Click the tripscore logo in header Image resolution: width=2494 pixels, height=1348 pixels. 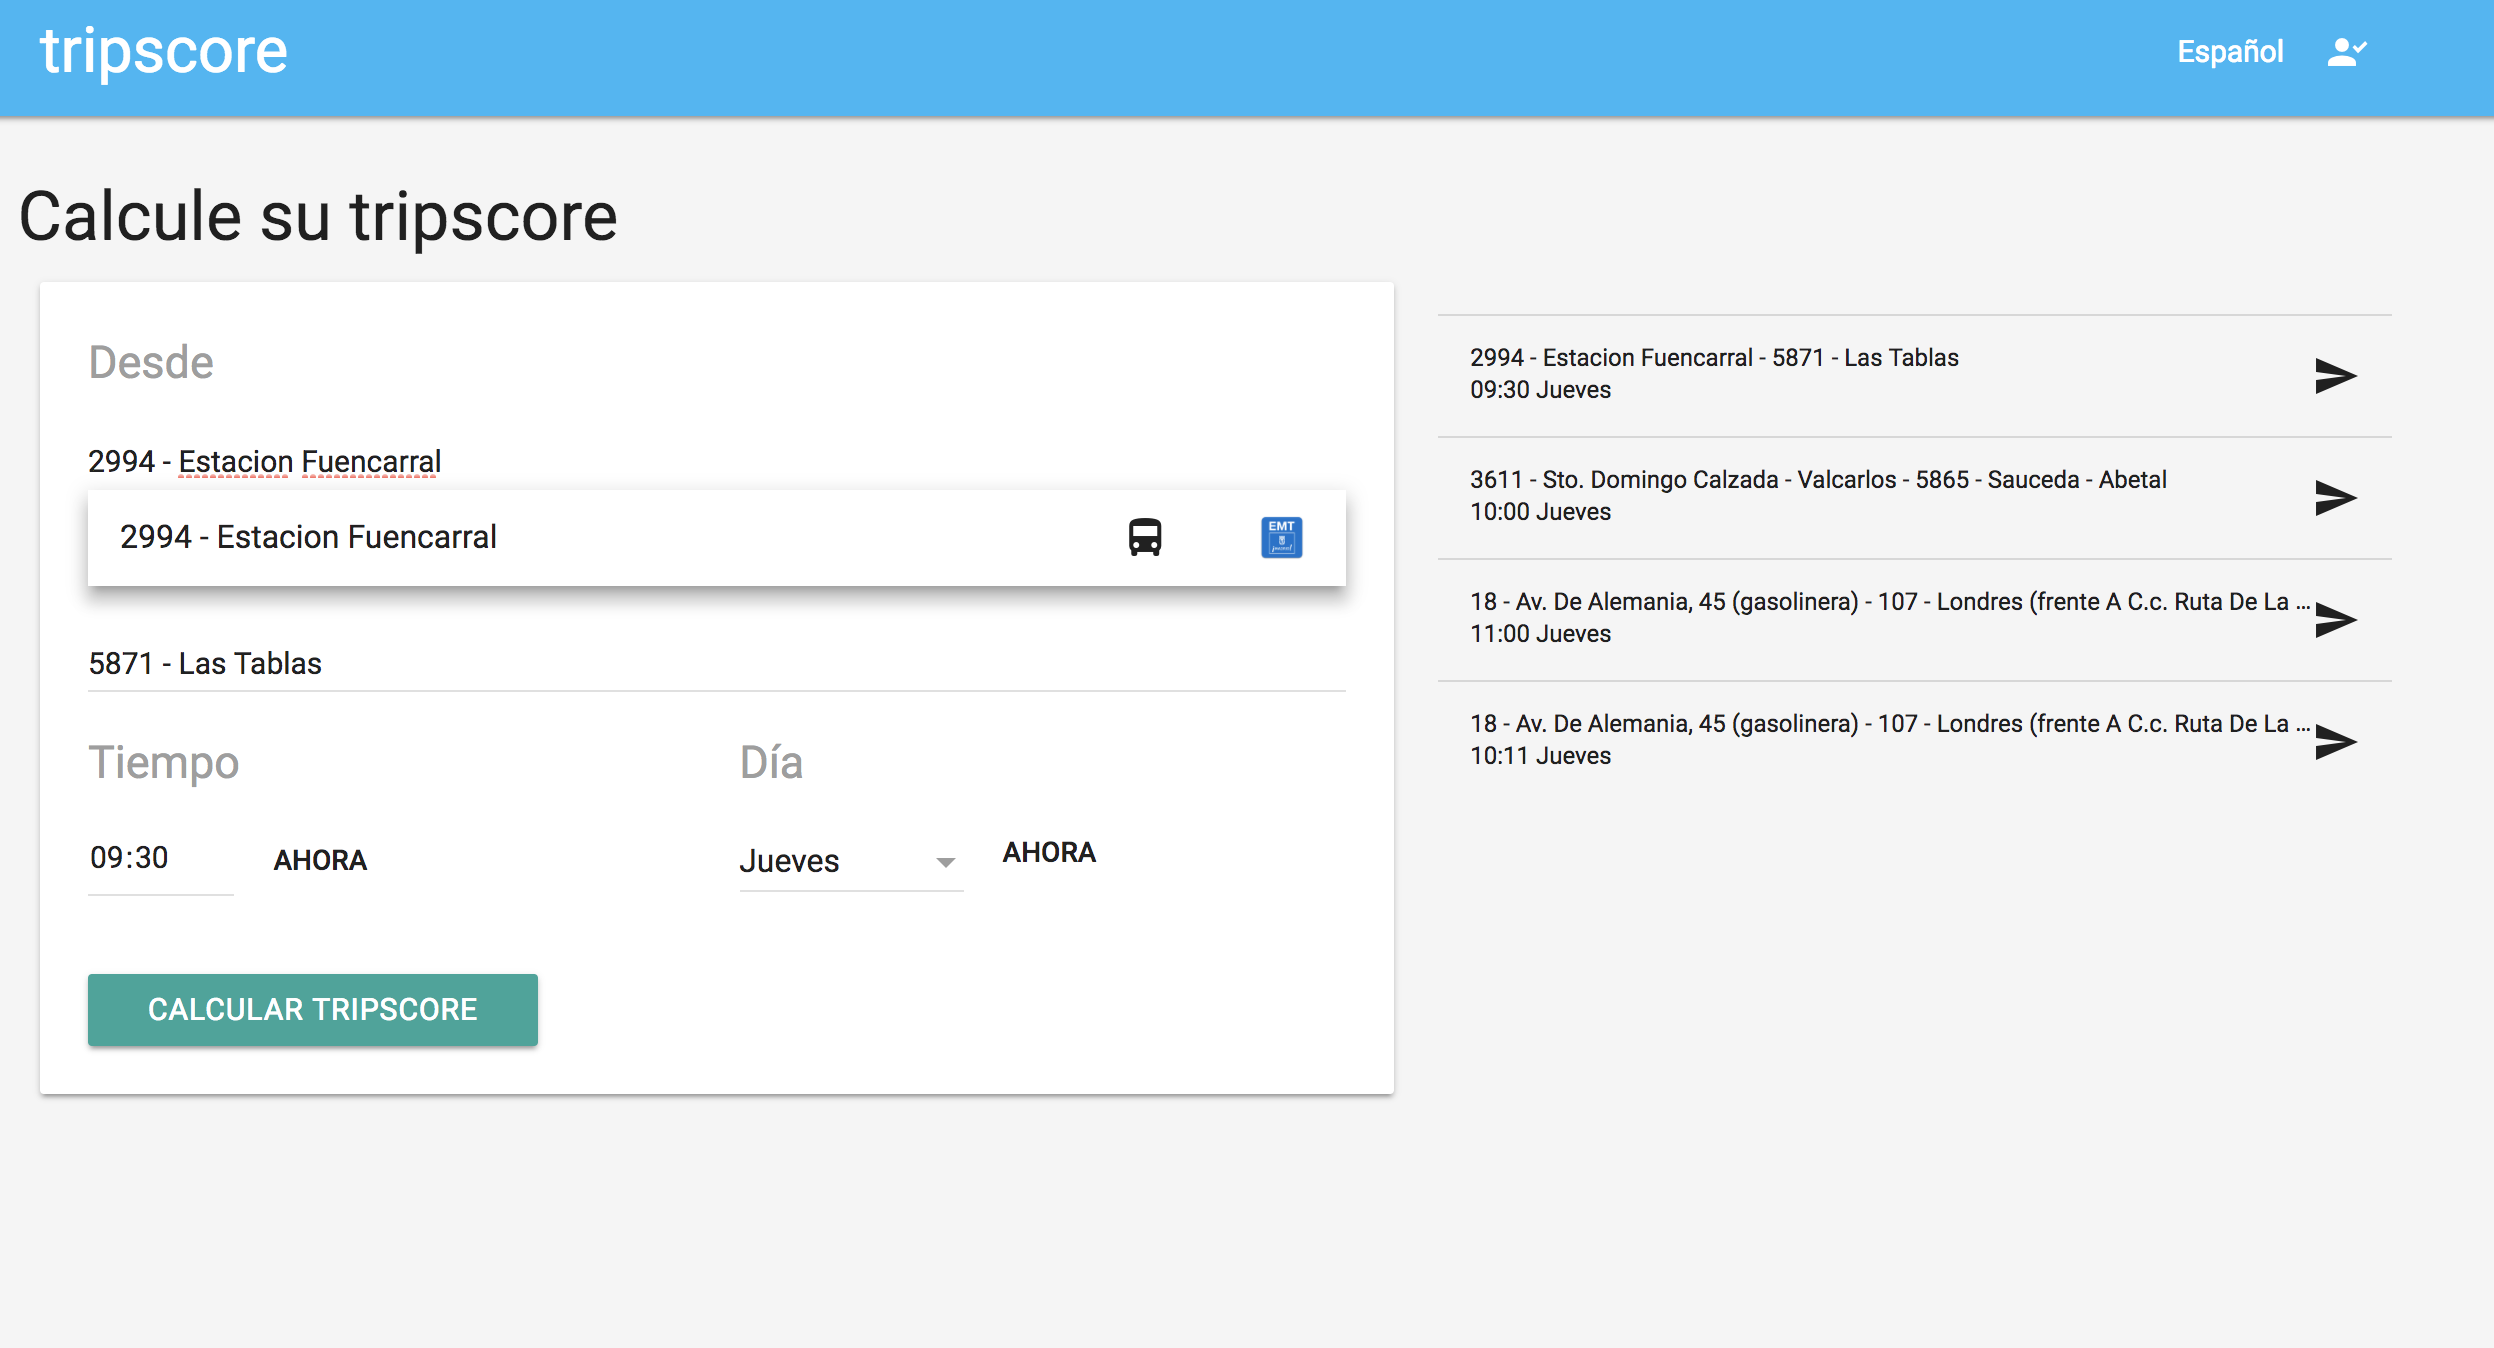164,52
